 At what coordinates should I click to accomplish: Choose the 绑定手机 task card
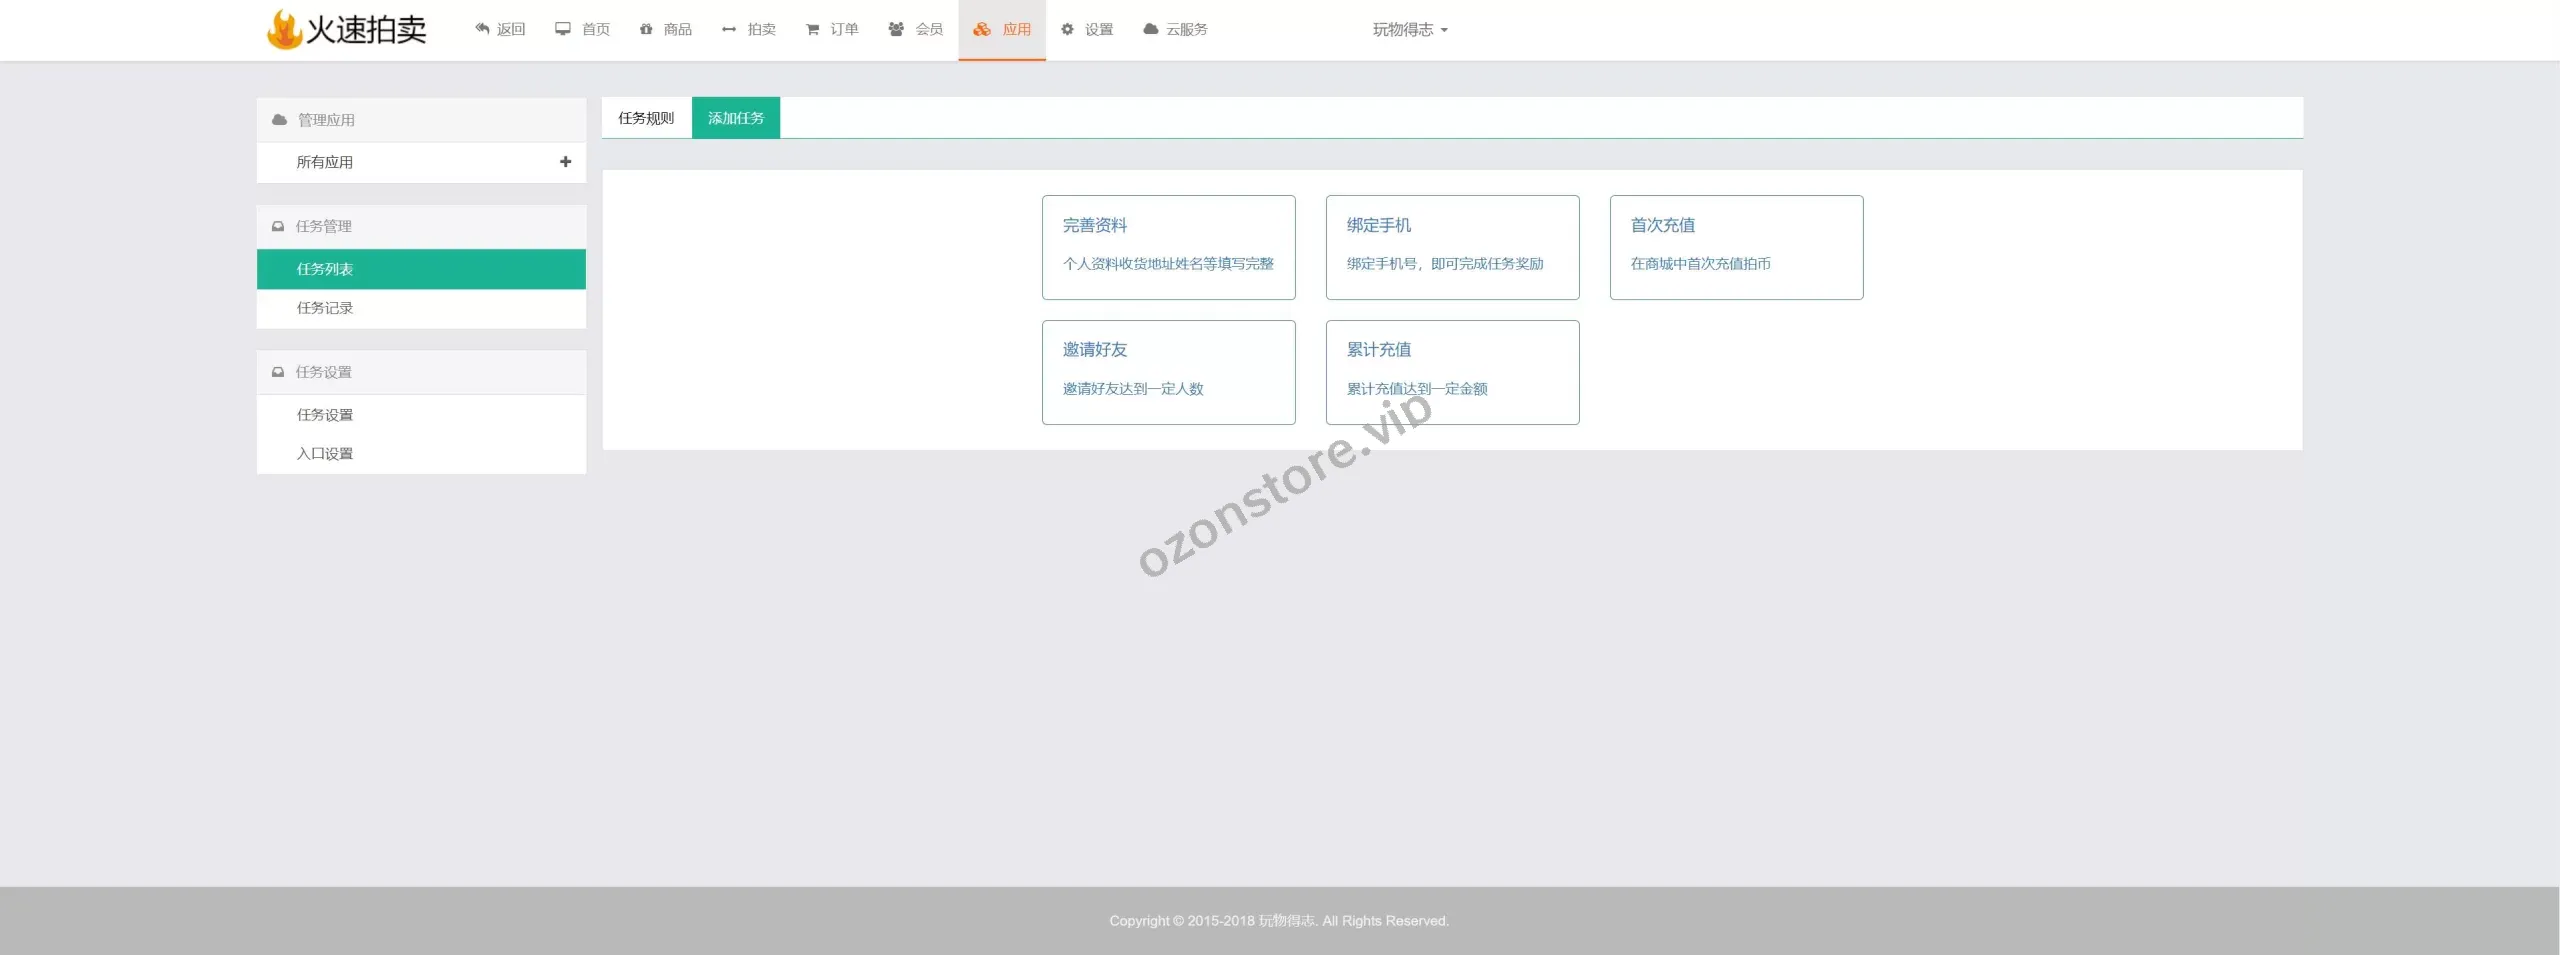(1452, 247)
